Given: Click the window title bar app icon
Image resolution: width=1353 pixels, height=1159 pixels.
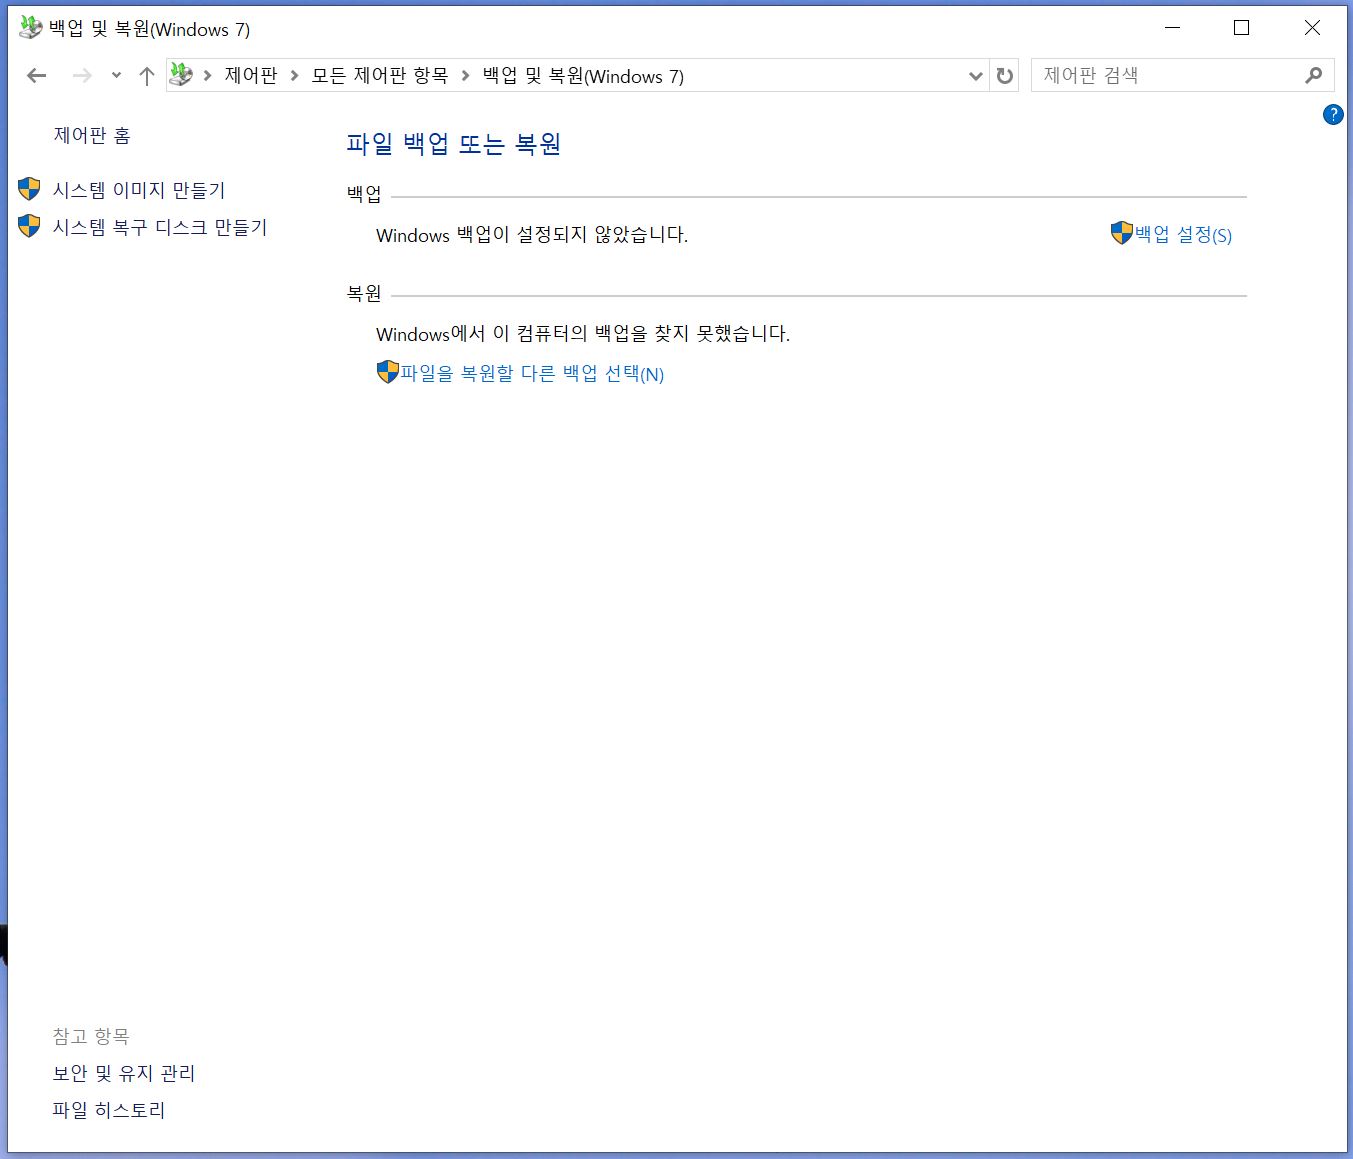Looking at the screenshot, I should pos(31,28).
